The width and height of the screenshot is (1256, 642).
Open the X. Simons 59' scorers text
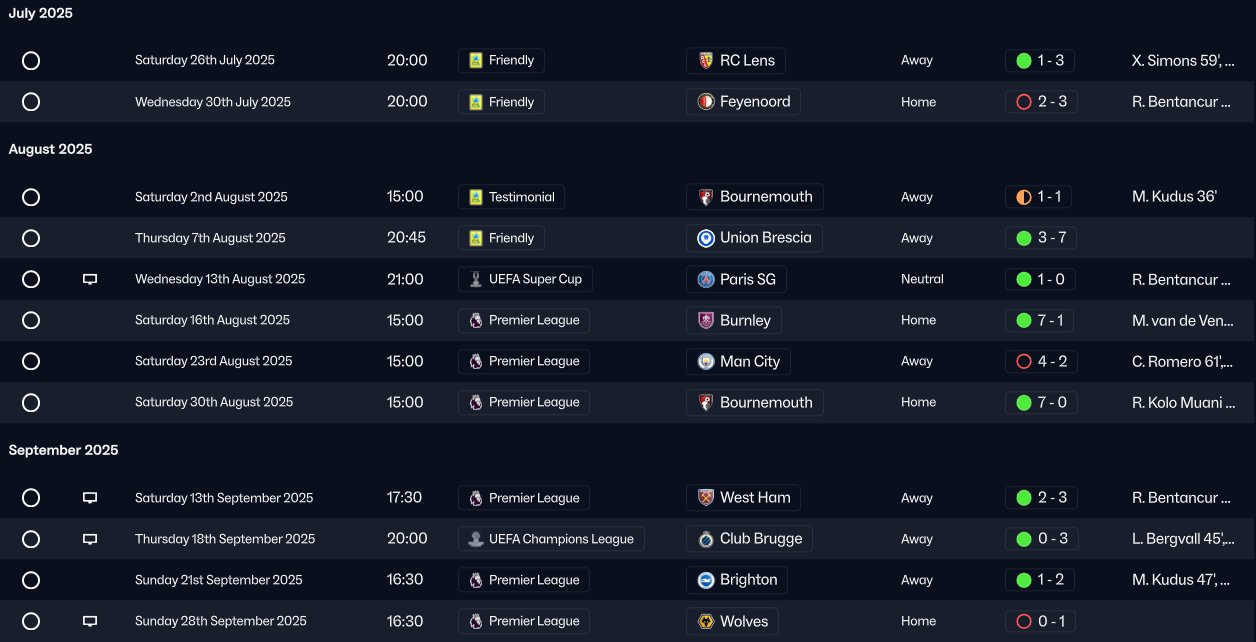pyautogui.click(x=1182, y=61)
